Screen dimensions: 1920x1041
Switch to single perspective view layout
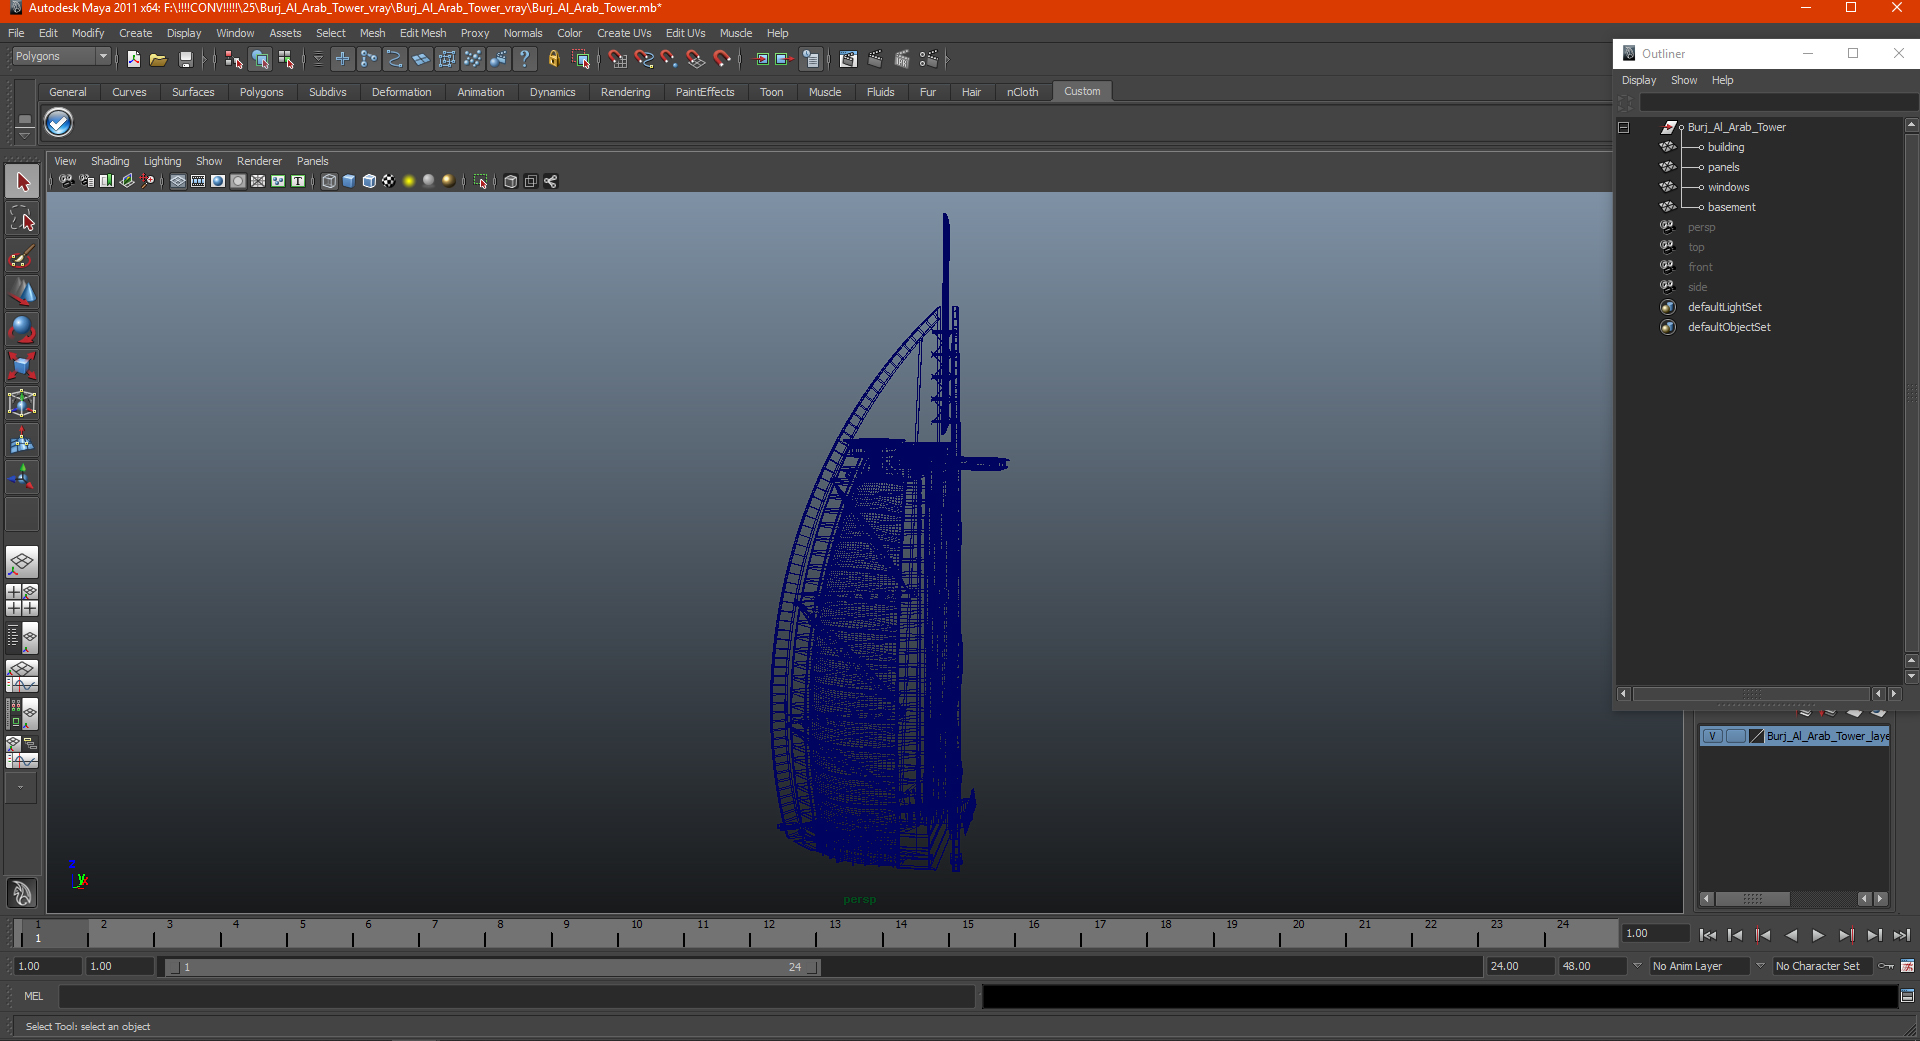click(22, 563)
